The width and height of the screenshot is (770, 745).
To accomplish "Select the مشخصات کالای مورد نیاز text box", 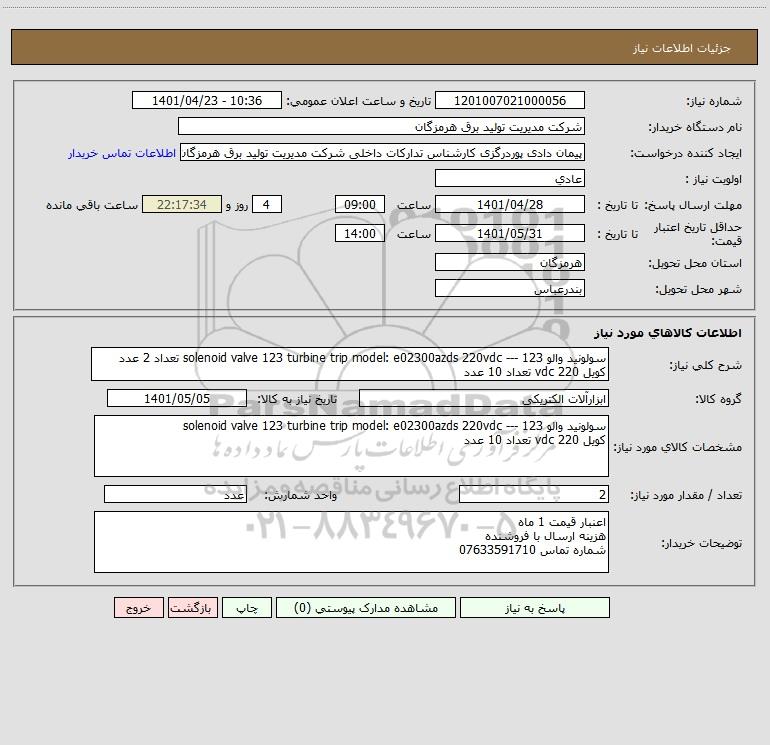I will [x=351, y=446].
